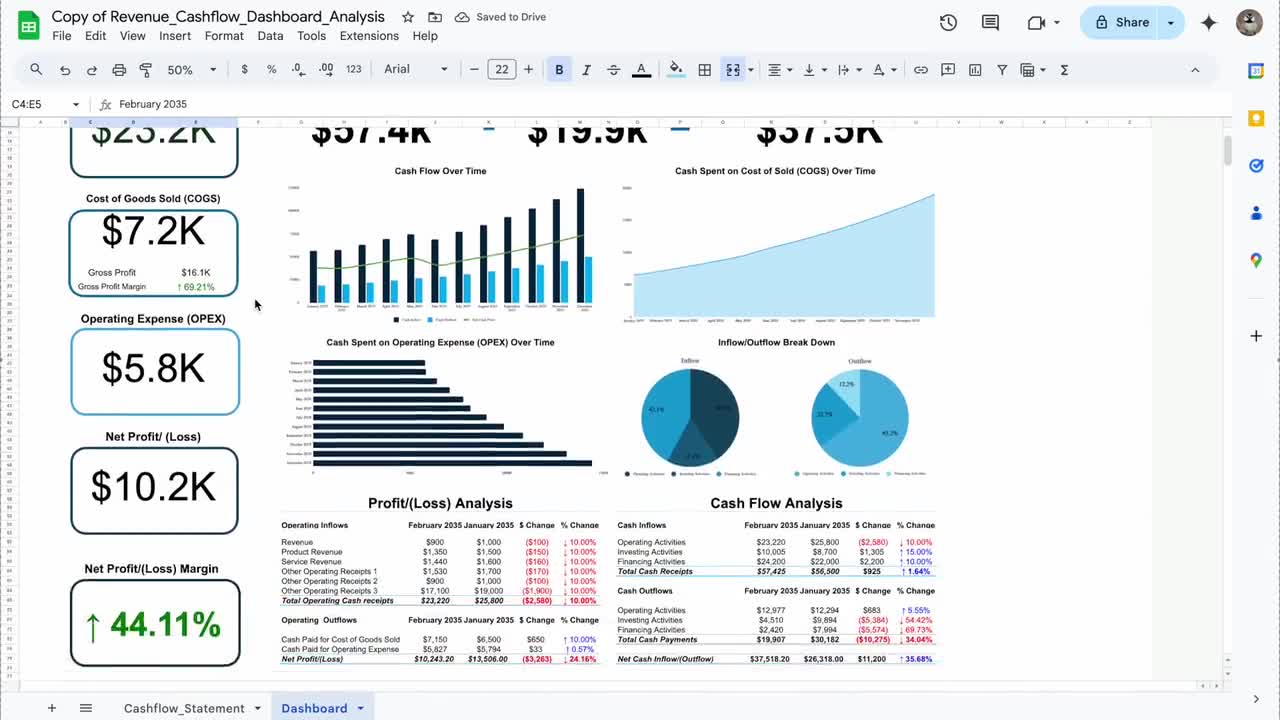The height and width of the screenshot is (720, 1280).
Task: Open the text color picker
Action: (x=642, y=70)
